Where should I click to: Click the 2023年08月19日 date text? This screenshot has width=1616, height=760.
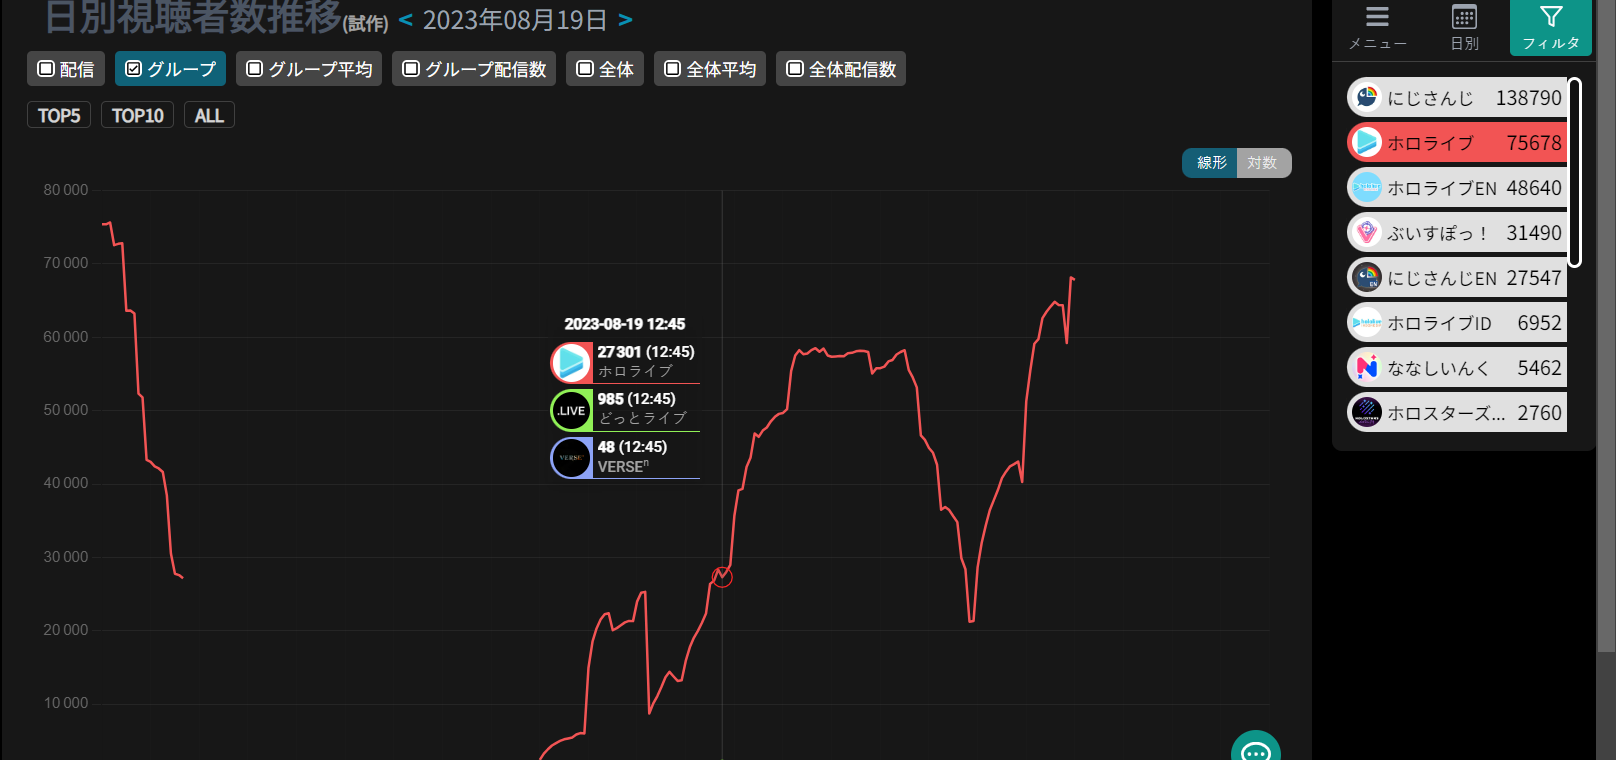click(x=515, y=19)
